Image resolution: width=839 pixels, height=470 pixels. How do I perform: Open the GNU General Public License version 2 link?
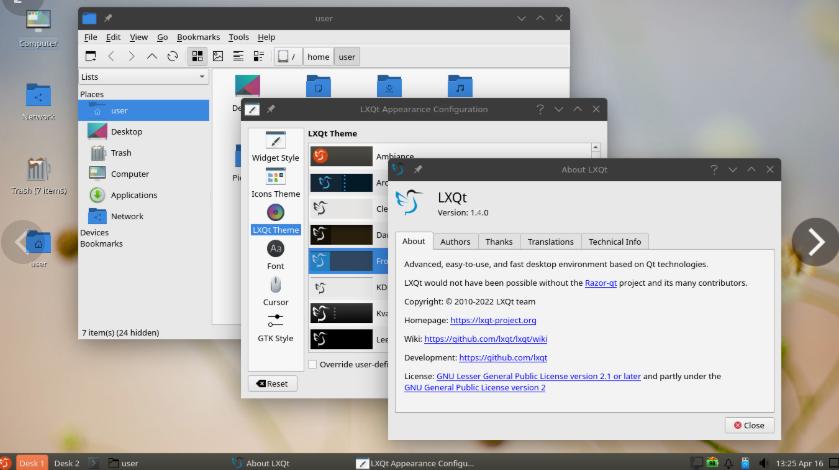pyautogui.click(x=475, y=388)
